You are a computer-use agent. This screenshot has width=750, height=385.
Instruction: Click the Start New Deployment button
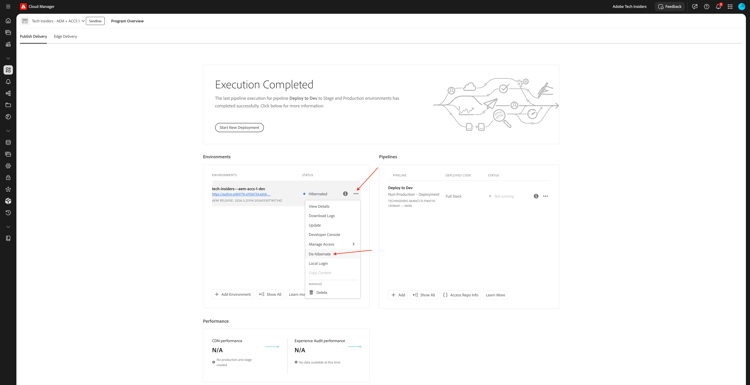pos(239,128)
